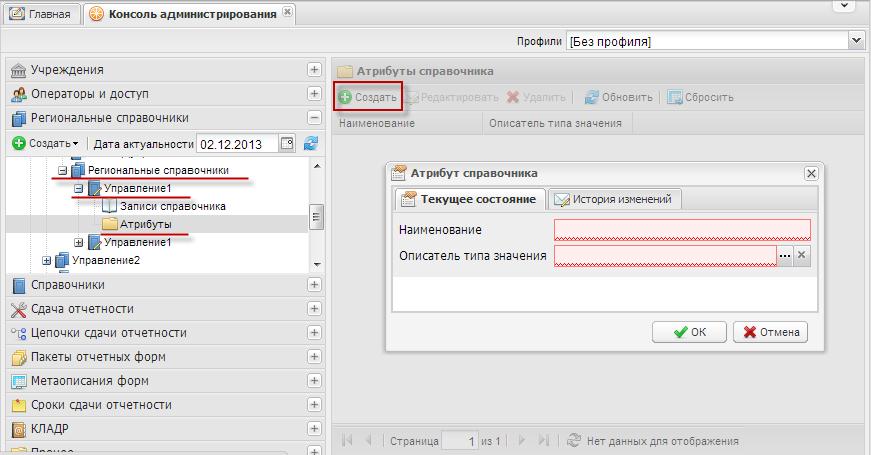Screen dimensions: 871x455
Task: Click Создать in Атрибуты справочника toolbar
Action: [368, 97]
